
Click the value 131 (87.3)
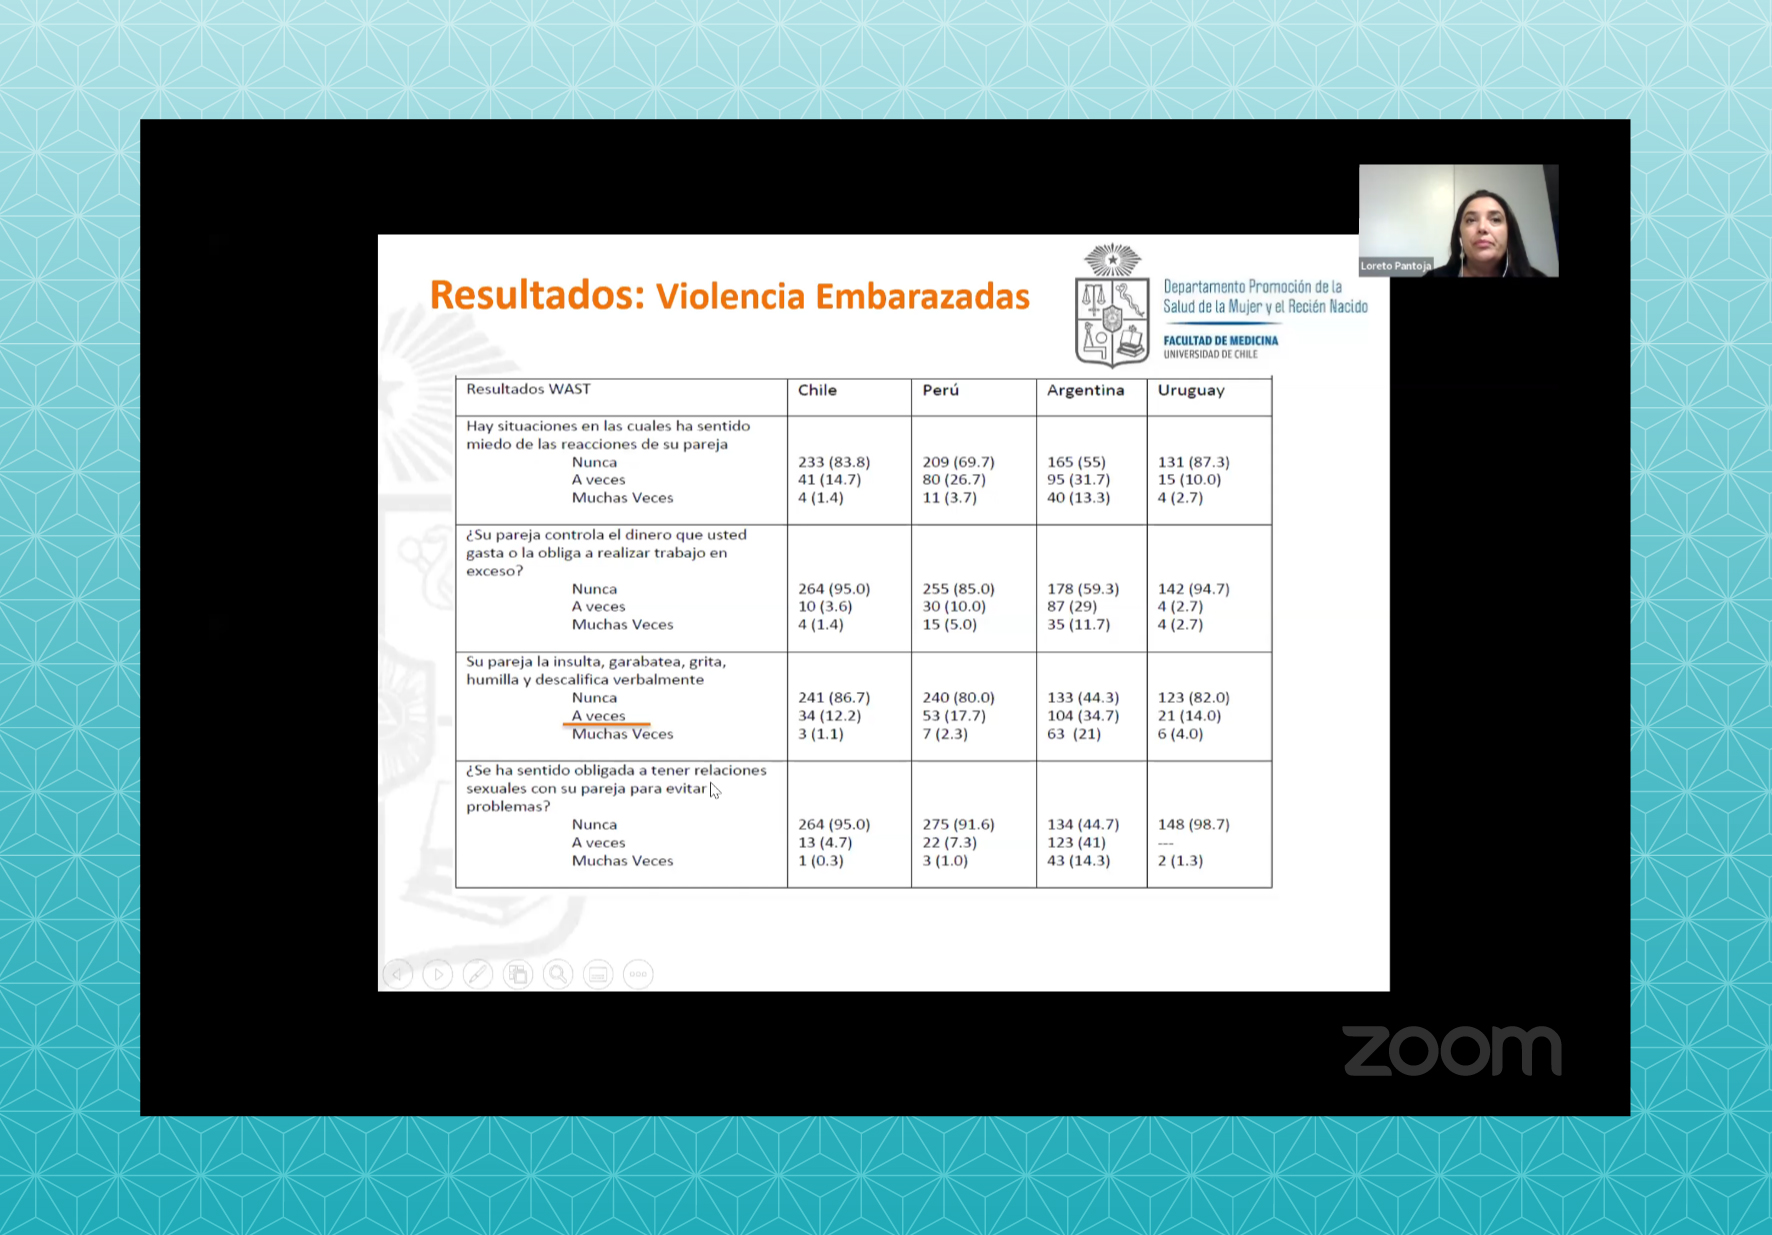1194,462
